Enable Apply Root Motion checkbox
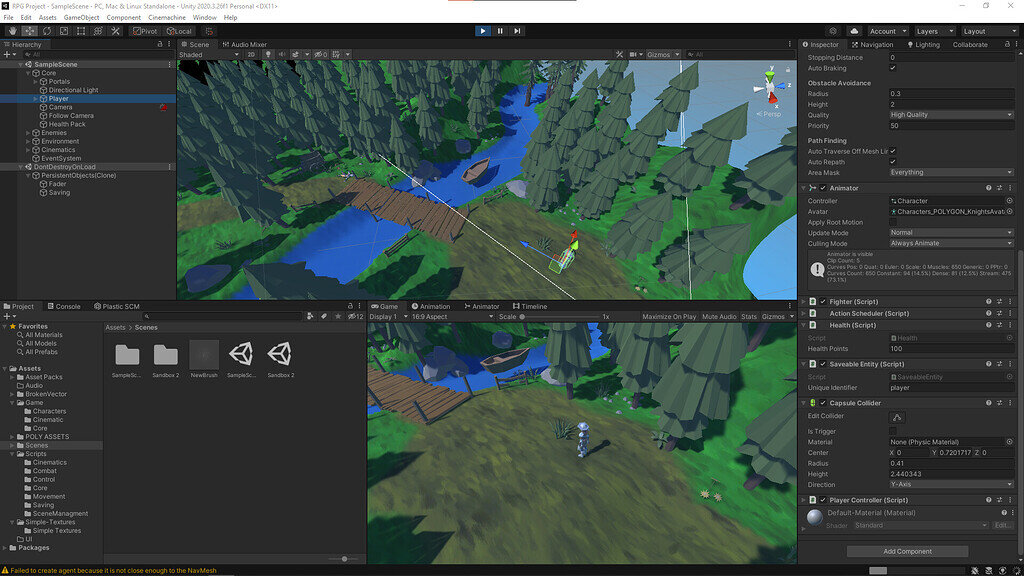 [x=893, y=222]
